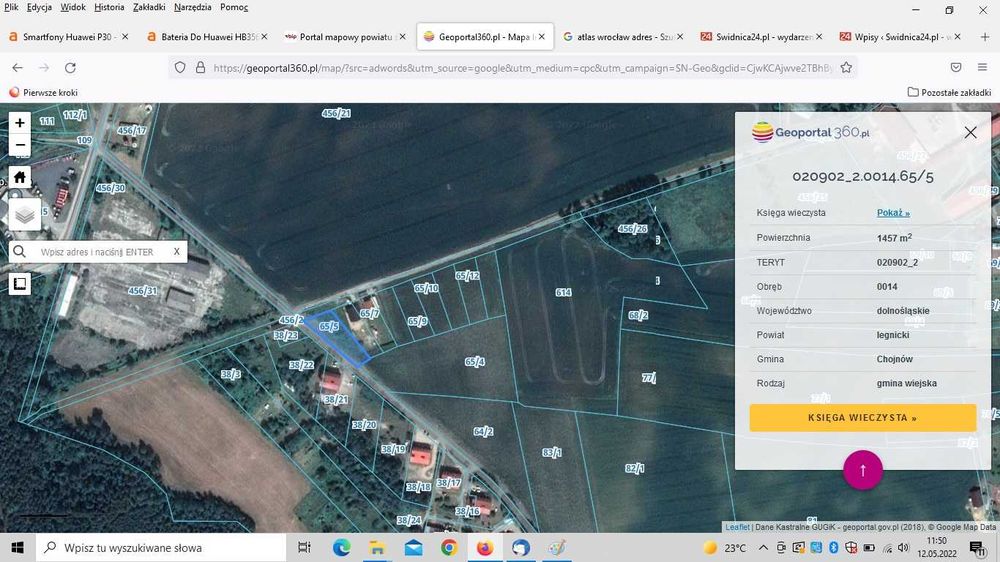Click parcel ID 020902_2.0014.65/5 heading
The height and width of the screenshot is (562, 1000).
pos(862,176)
